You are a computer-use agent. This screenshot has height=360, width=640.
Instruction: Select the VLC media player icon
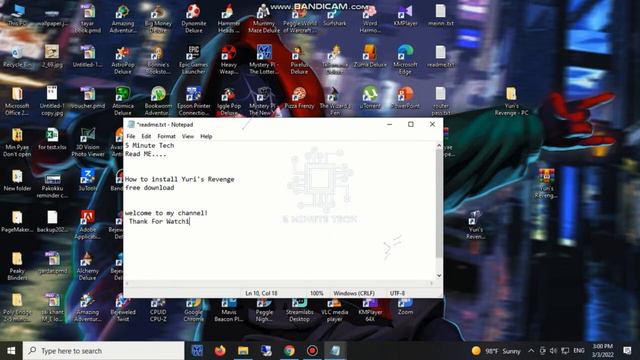[335, 311]
